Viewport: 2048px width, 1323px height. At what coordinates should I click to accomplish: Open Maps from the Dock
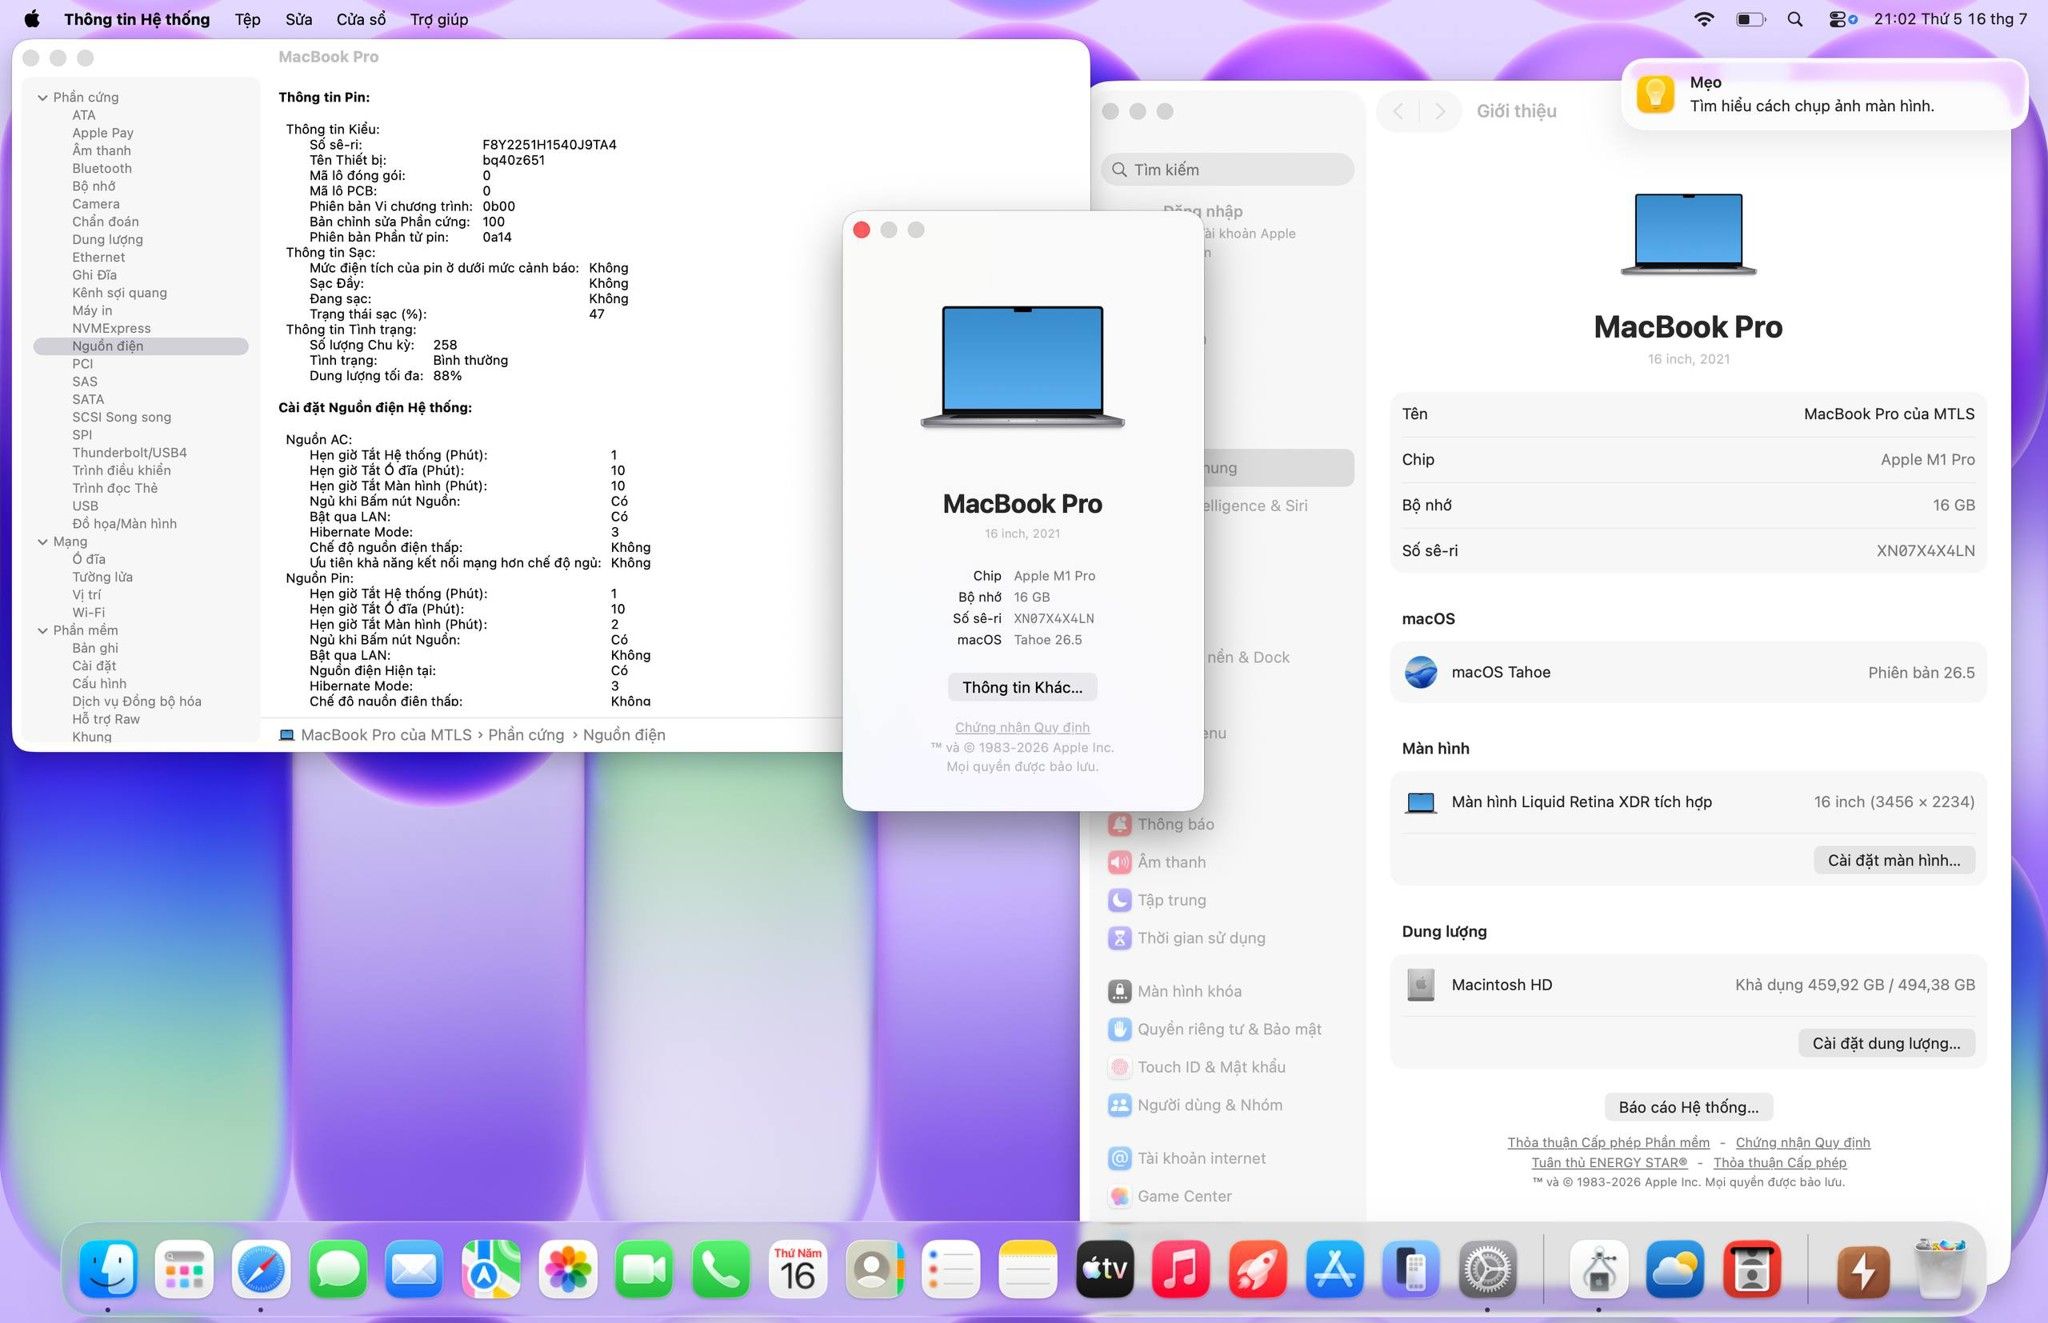[491, 1270]
